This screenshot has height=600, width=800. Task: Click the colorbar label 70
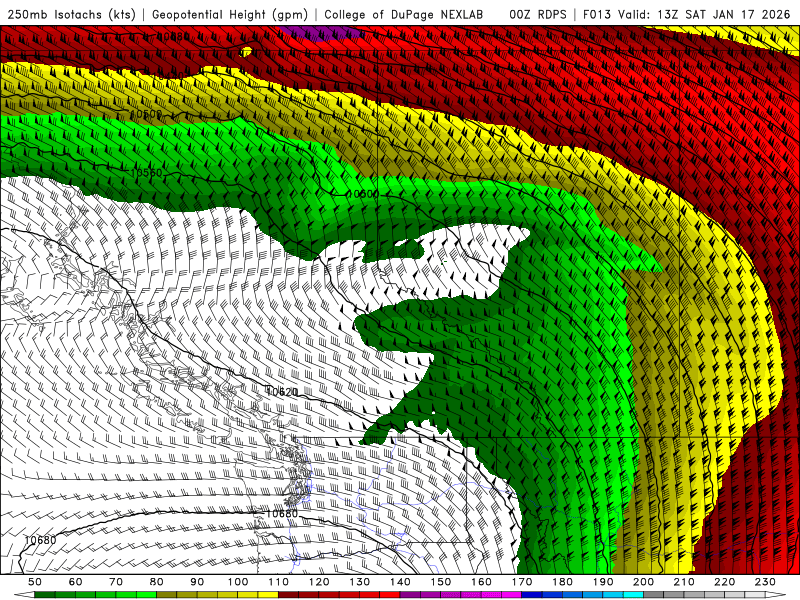[x=116, y=582]
